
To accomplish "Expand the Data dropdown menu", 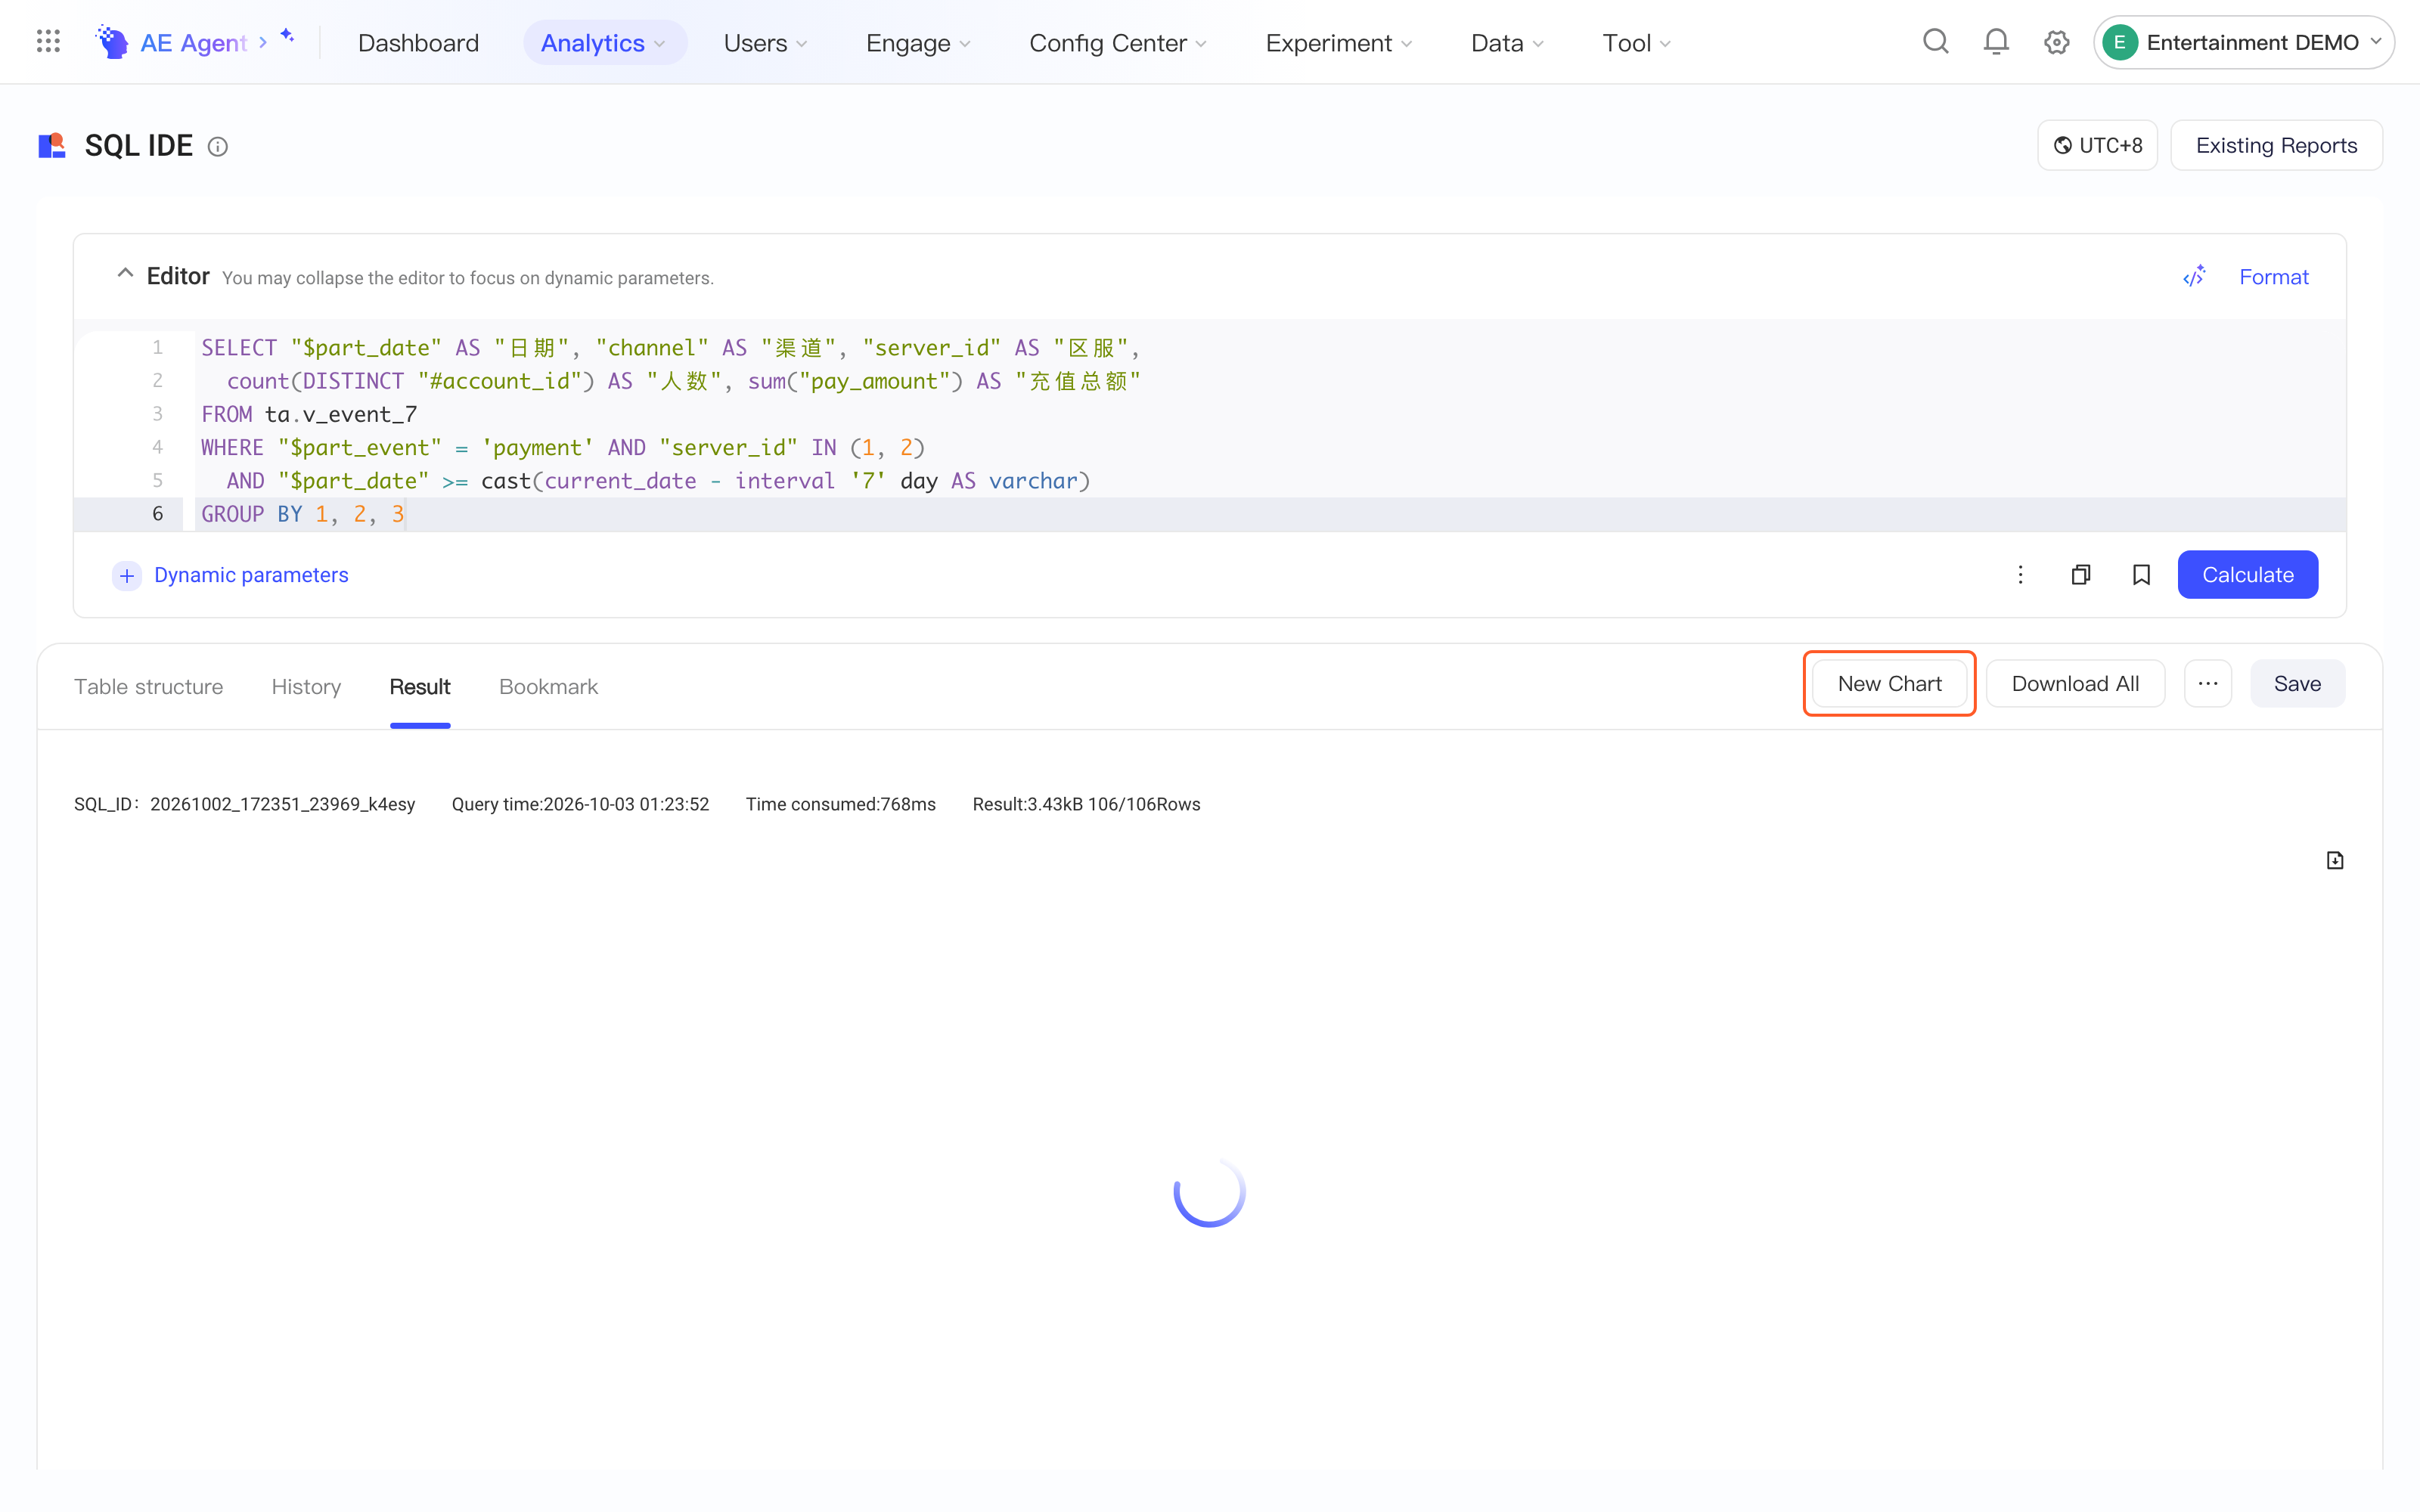I will [1507, 43].
